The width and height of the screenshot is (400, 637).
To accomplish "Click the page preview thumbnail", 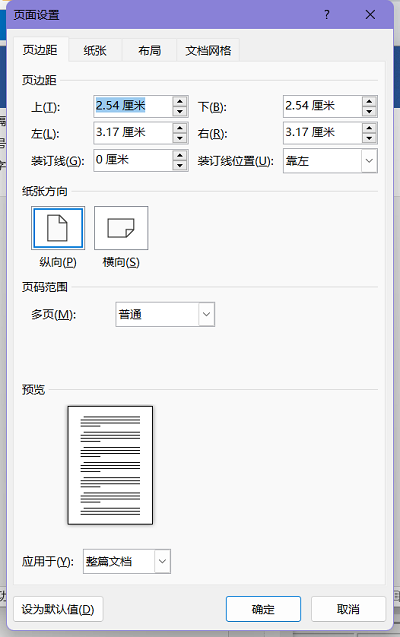I will tap(110, 465).
